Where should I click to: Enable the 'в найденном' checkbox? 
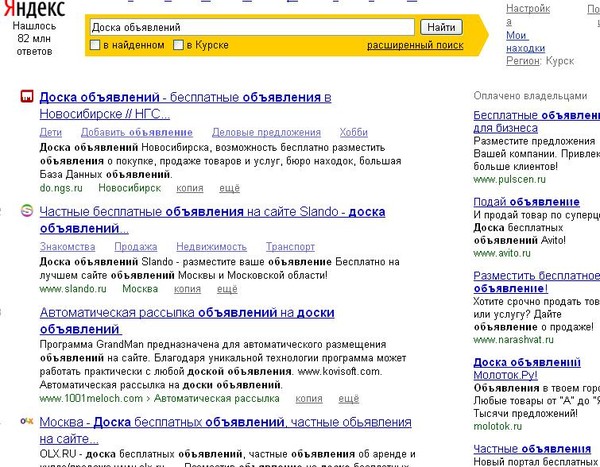pyautogui.click(x=95, y=45)
